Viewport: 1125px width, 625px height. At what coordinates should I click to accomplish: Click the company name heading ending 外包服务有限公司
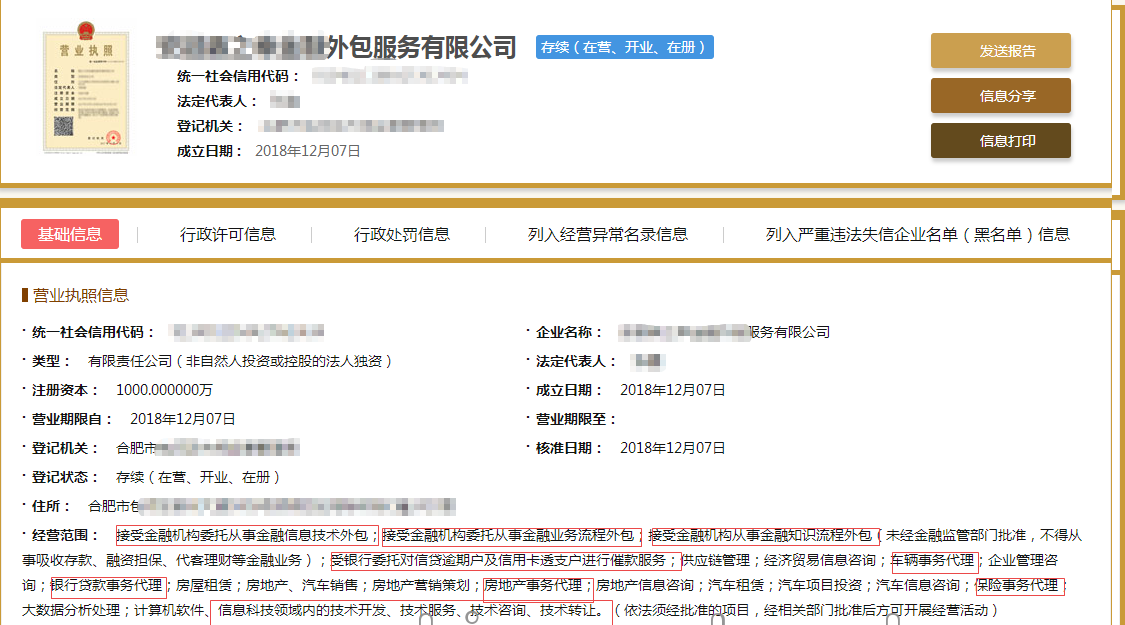tap(336, 47)
